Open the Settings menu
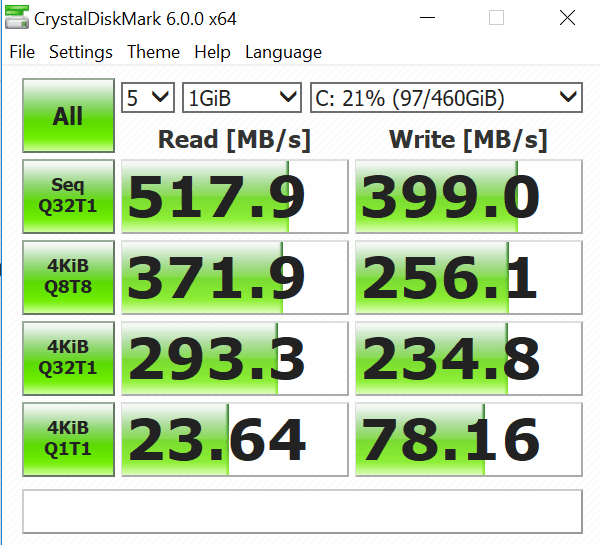This screenshot has height=545, width=600. [x=81, y=52]
